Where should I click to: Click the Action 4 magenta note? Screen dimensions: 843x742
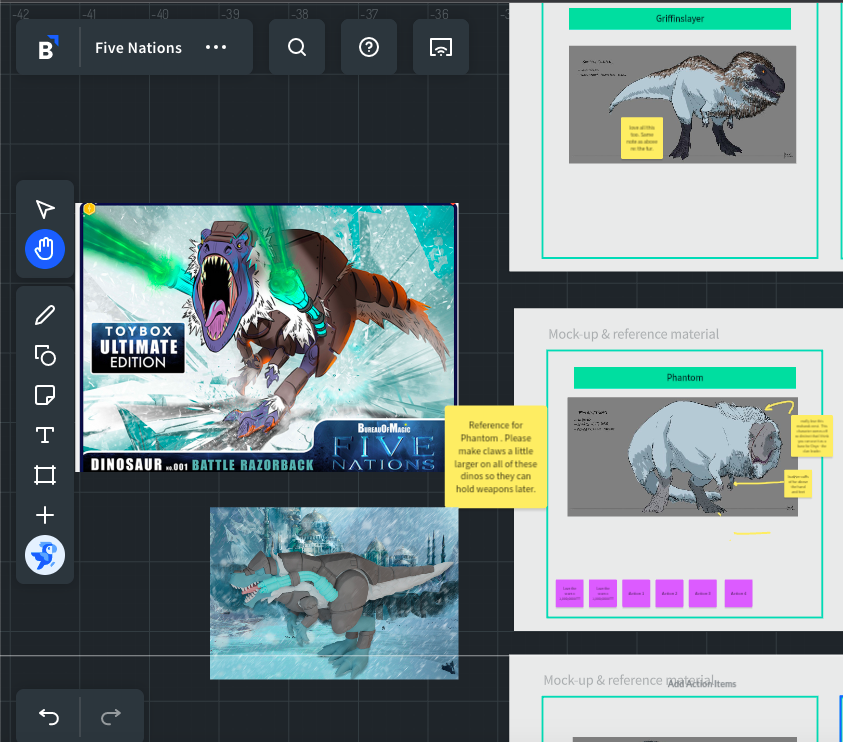[738, 594]
